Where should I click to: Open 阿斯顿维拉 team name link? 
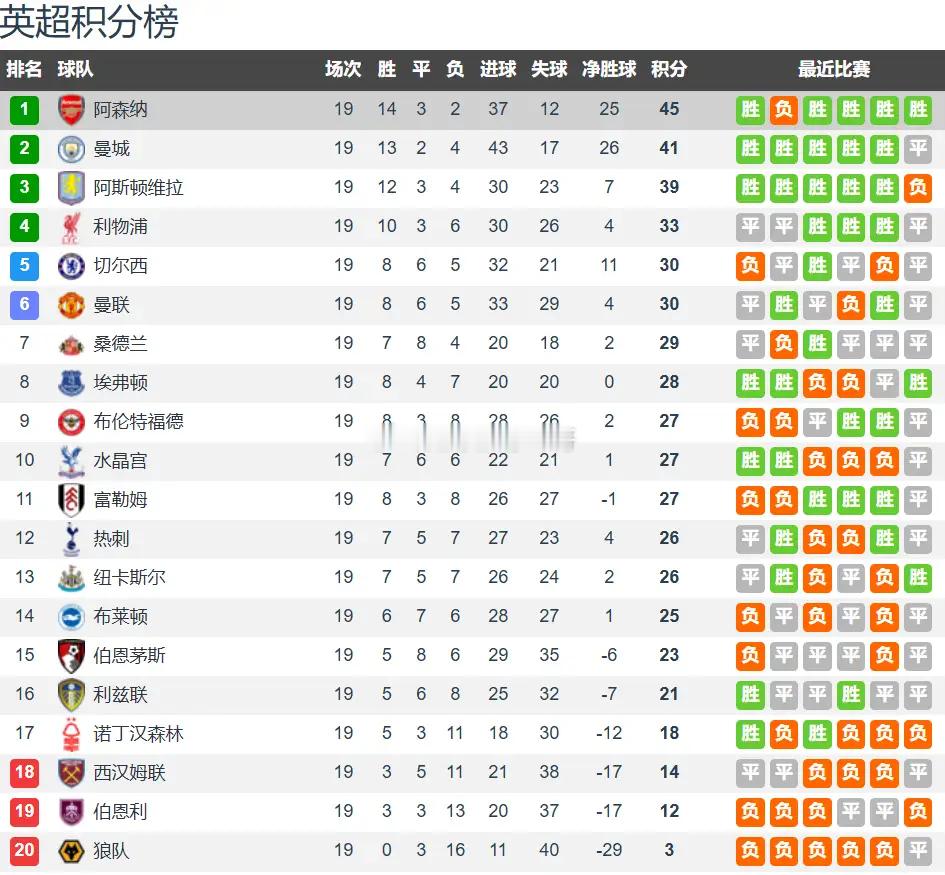coord(138,188)
